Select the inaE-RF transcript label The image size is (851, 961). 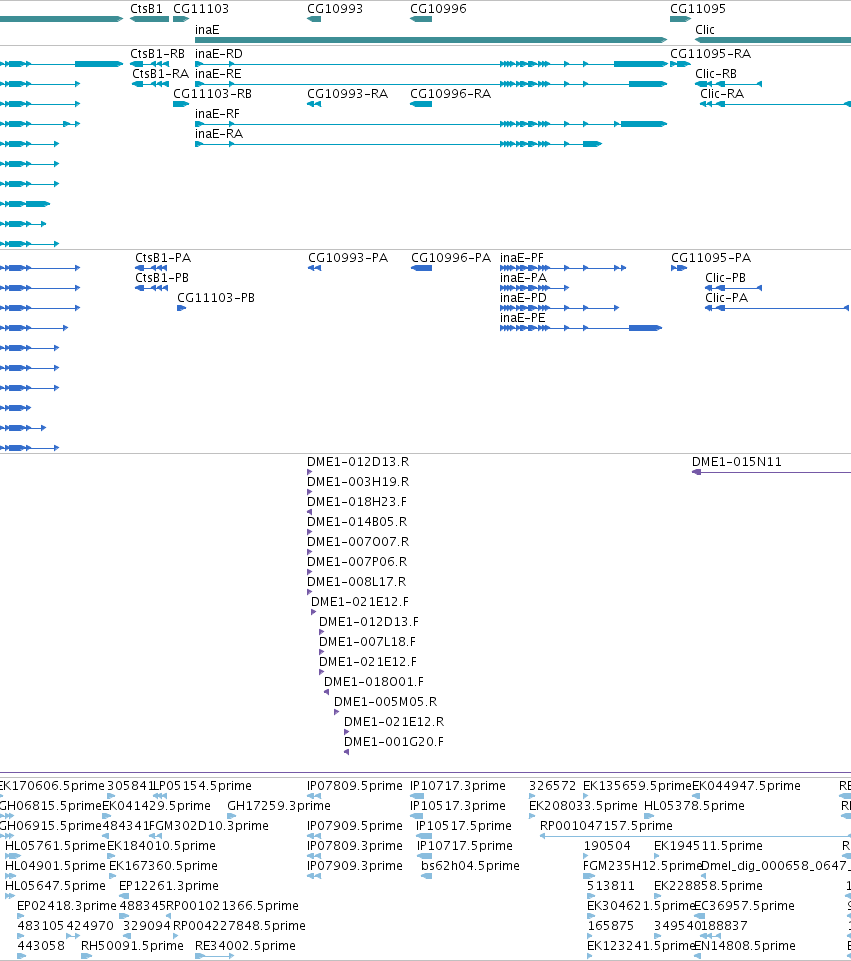point(217,114)
